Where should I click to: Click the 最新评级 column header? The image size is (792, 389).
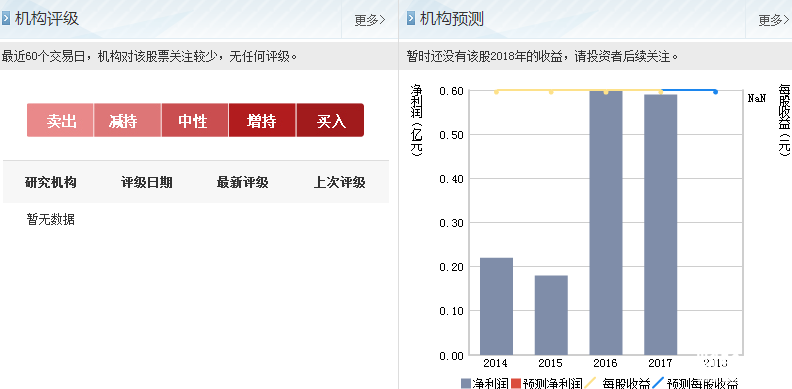242,182
